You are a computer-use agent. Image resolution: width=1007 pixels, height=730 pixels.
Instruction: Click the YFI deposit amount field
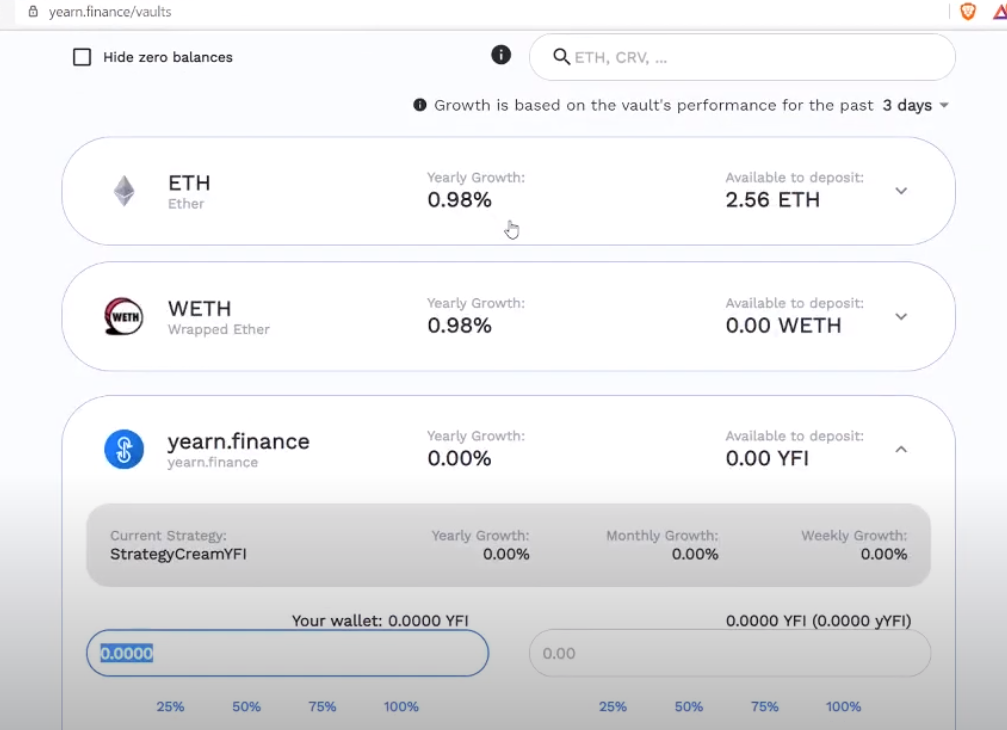click(x=288, y=653)
